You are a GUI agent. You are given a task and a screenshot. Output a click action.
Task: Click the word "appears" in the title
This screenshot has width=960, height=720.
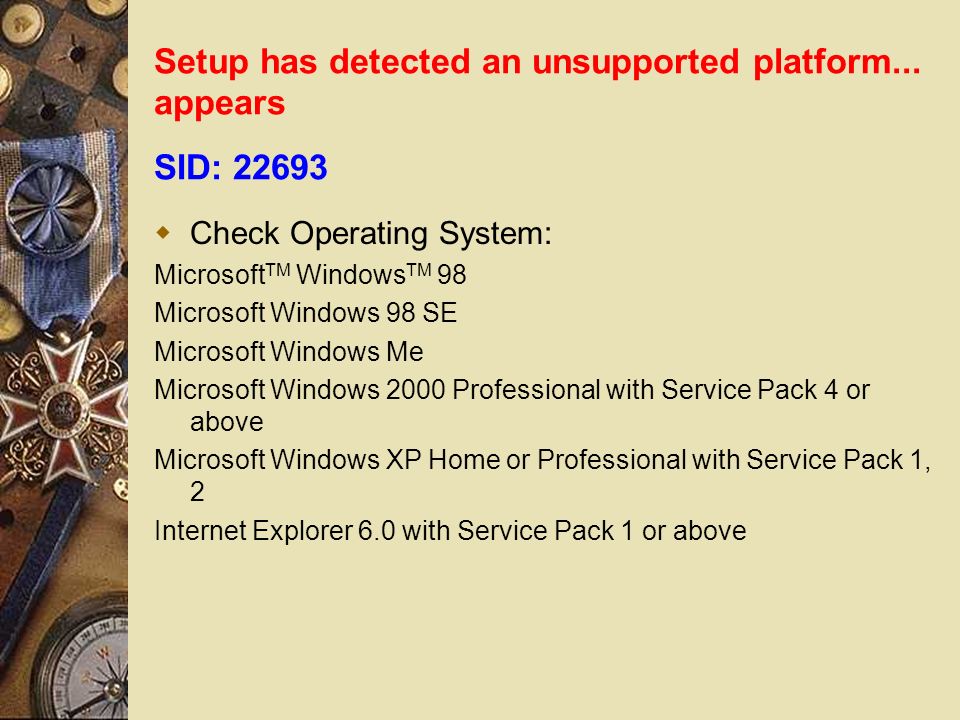pyautogui.click(x=219, y=103)
